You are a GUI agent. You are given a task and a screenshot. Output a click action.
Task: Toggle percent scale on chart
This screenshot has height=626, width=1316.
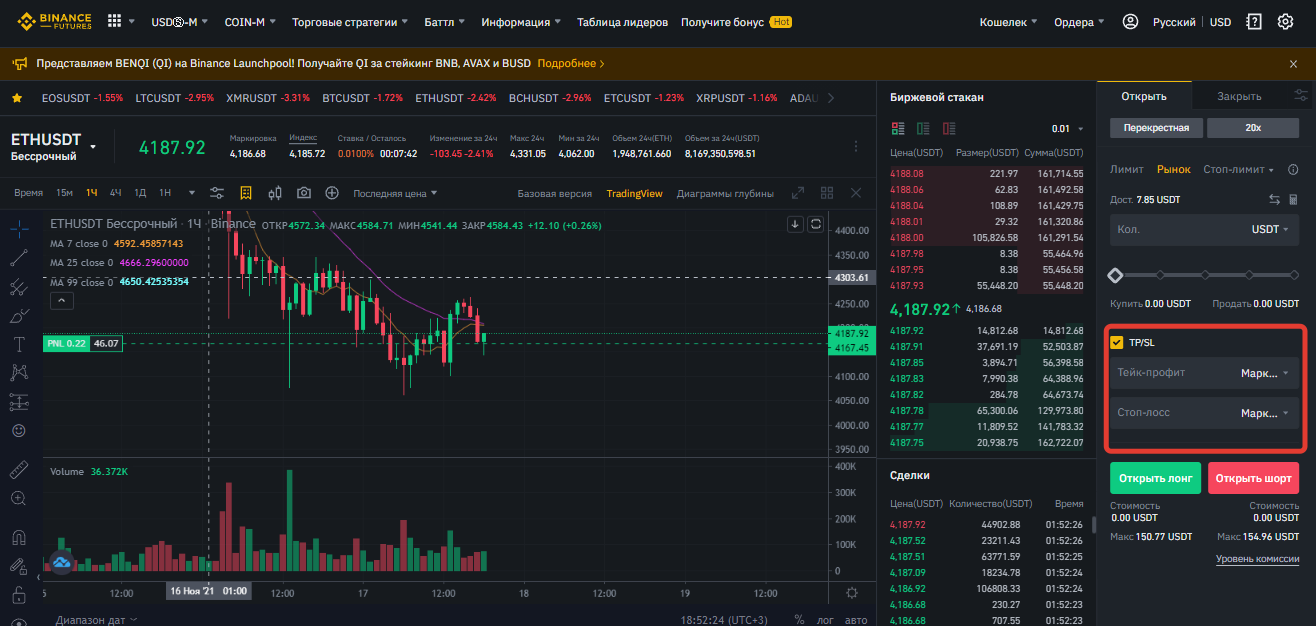[799, 620]
